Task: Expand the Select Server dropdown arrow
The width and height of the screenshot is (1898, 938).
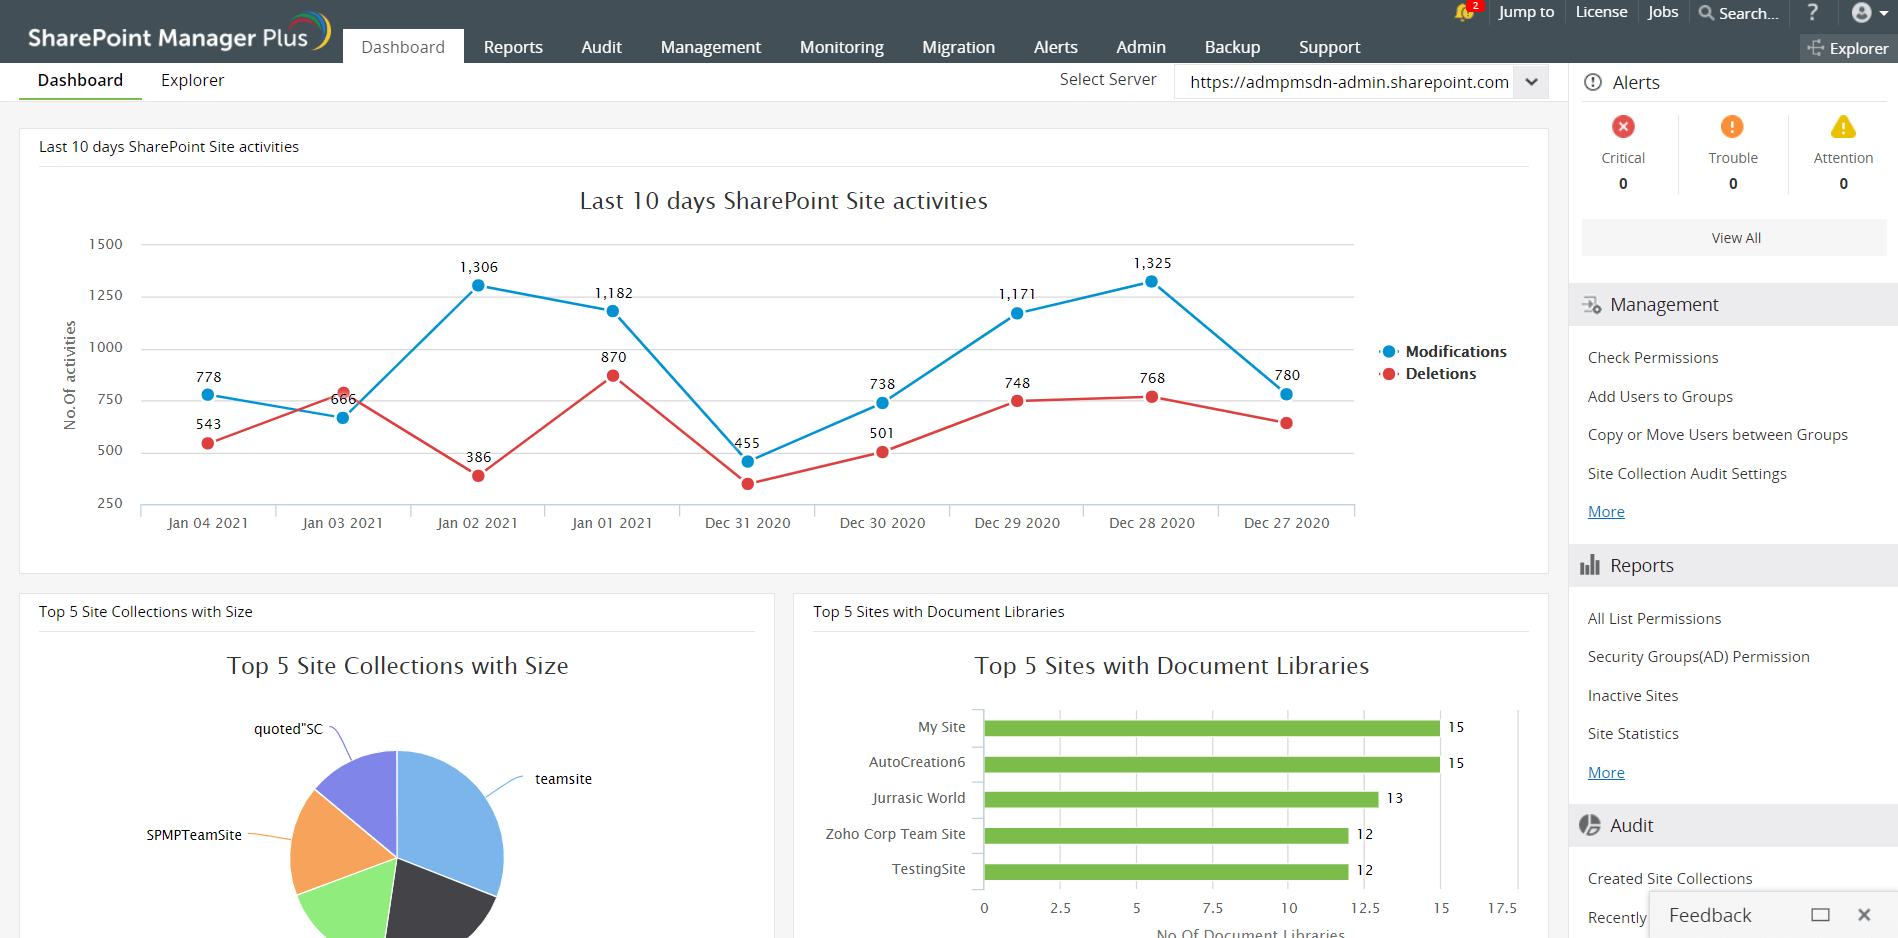Action: (x=1532, y=82)
